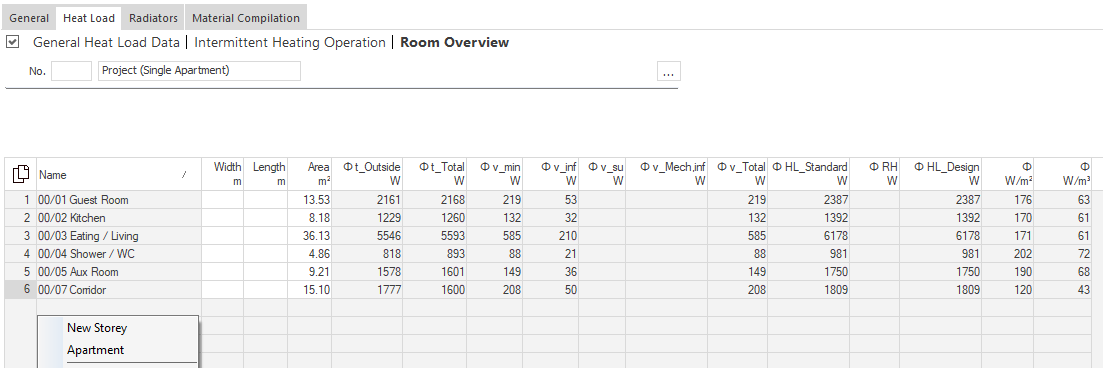Image resolution: width=1103 pixels, height=368 pixels.
Task: Click the copy table icon in header
Action: point(20,173)
